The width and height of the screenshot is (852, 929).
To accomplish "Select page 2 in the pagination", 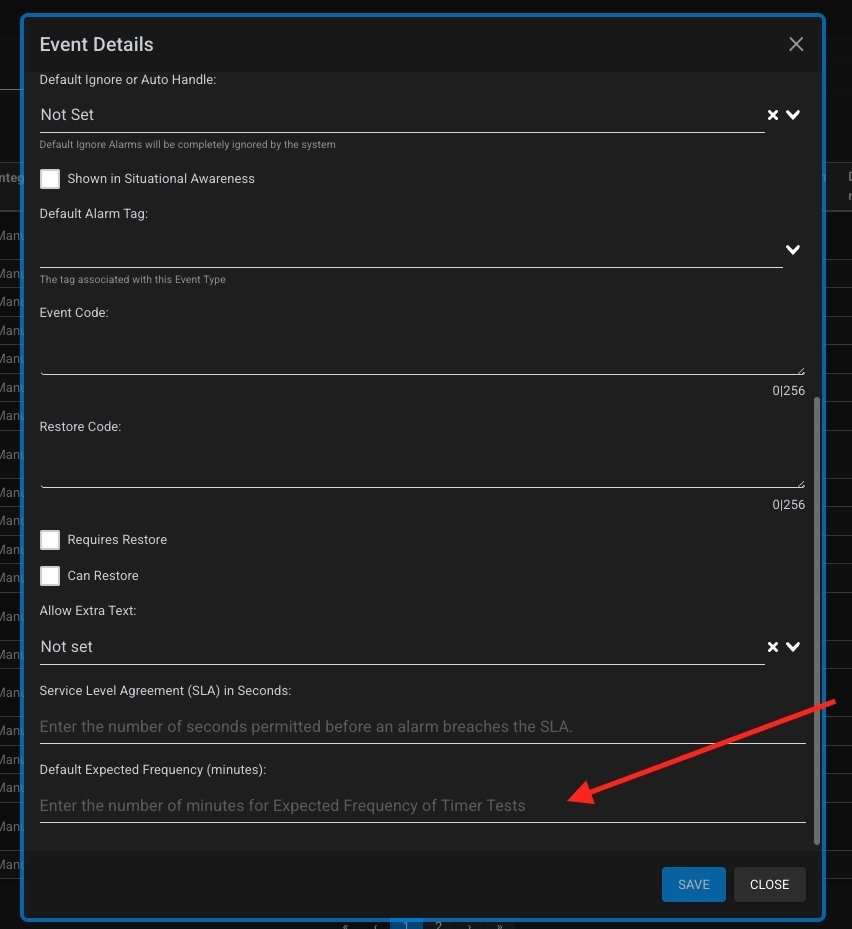I will (x=438, y=926).
